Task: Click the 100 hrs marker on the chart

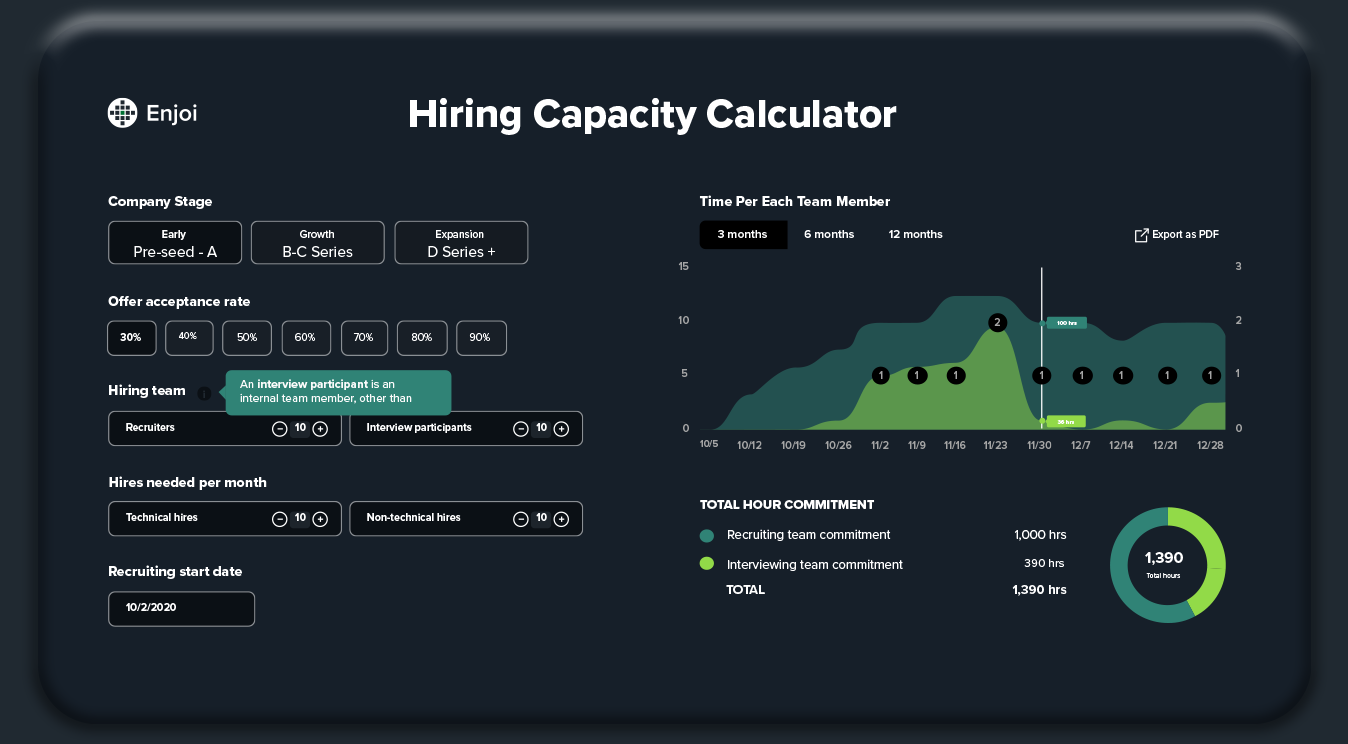Action: click(x=1065, y=322)
